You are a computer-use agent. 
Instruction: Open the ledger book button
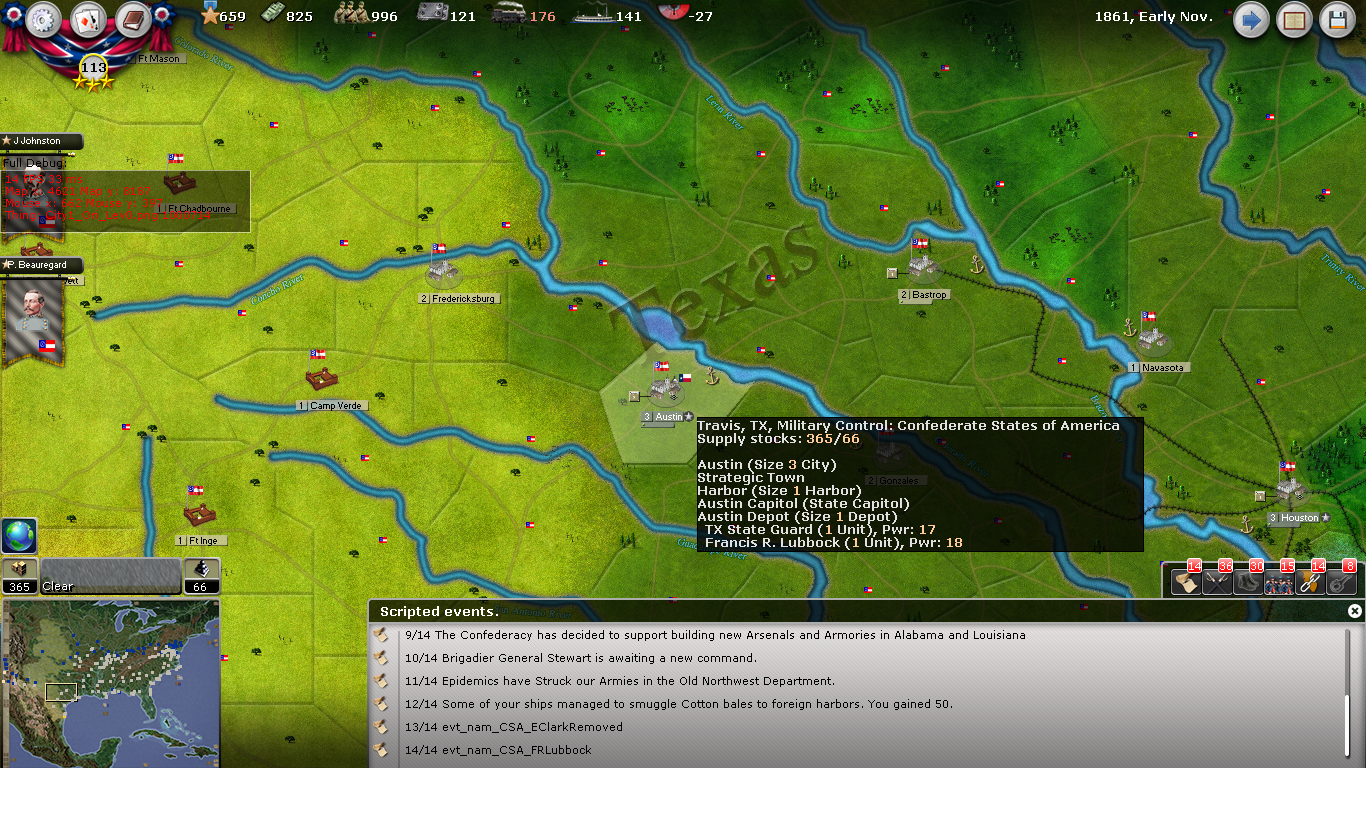[133, 20]
